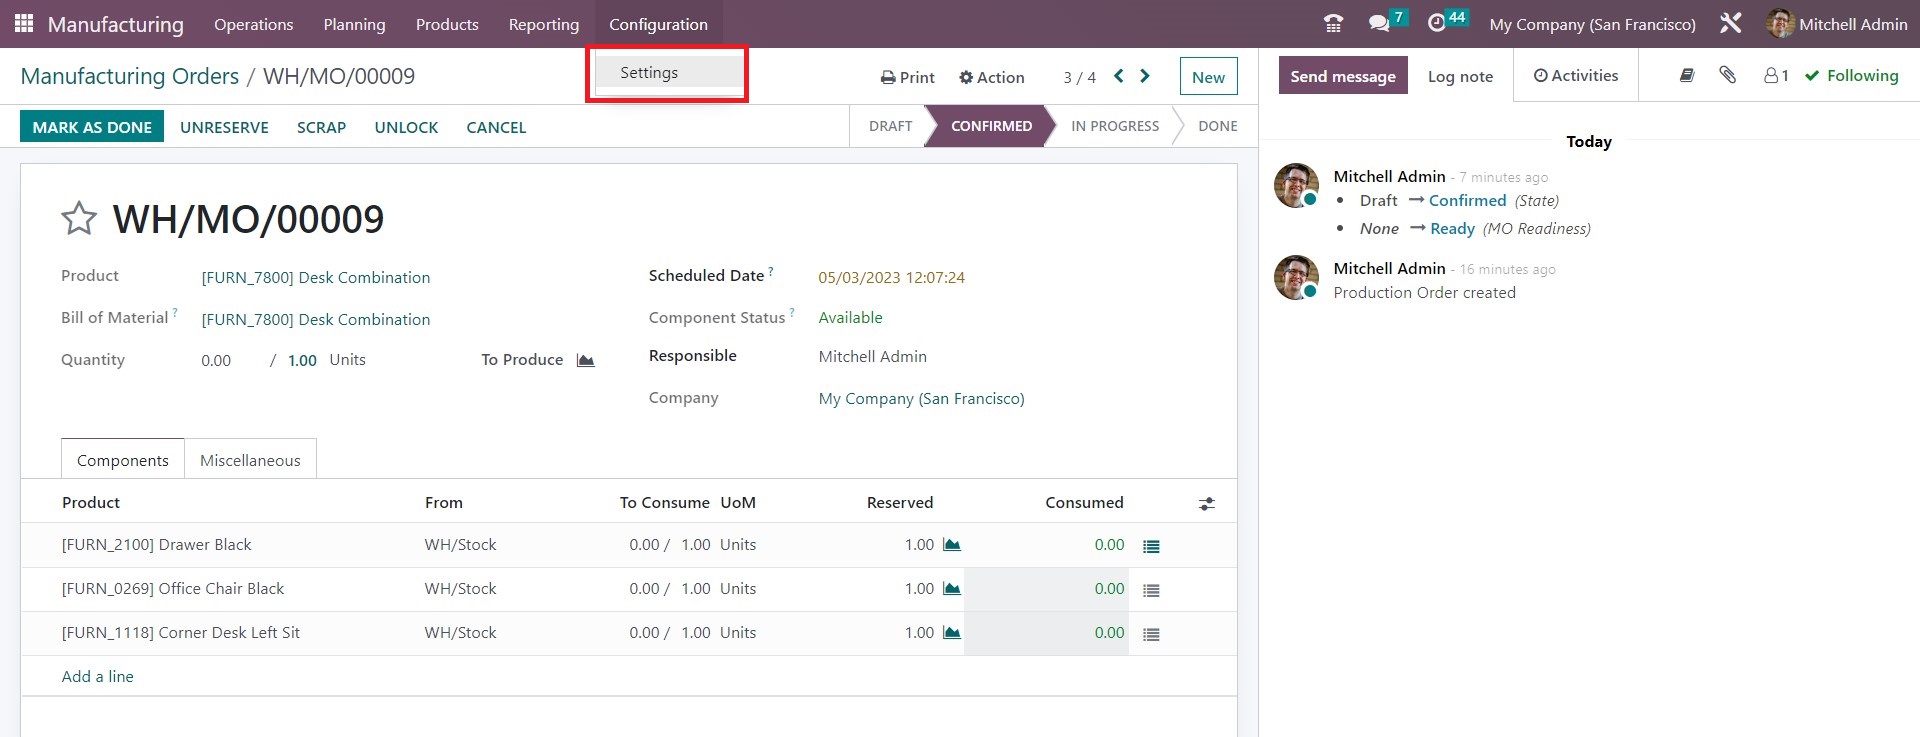Image resolution: width=1920 pixels, height=737 pixels.
Task: Open the phone VoIP icon in top bar
Action: [1333, 23]
